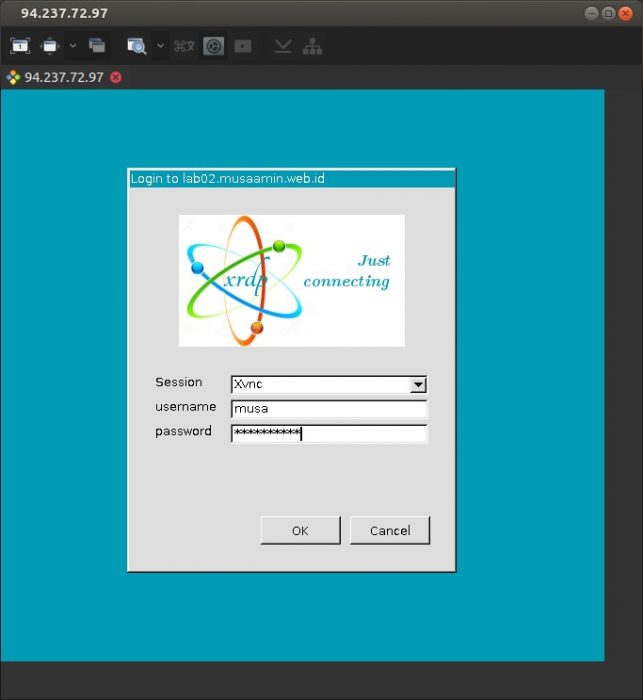Close the Remmina window with orange button
643x700 pixels.
pyautogui.click(x=626, y=13)
